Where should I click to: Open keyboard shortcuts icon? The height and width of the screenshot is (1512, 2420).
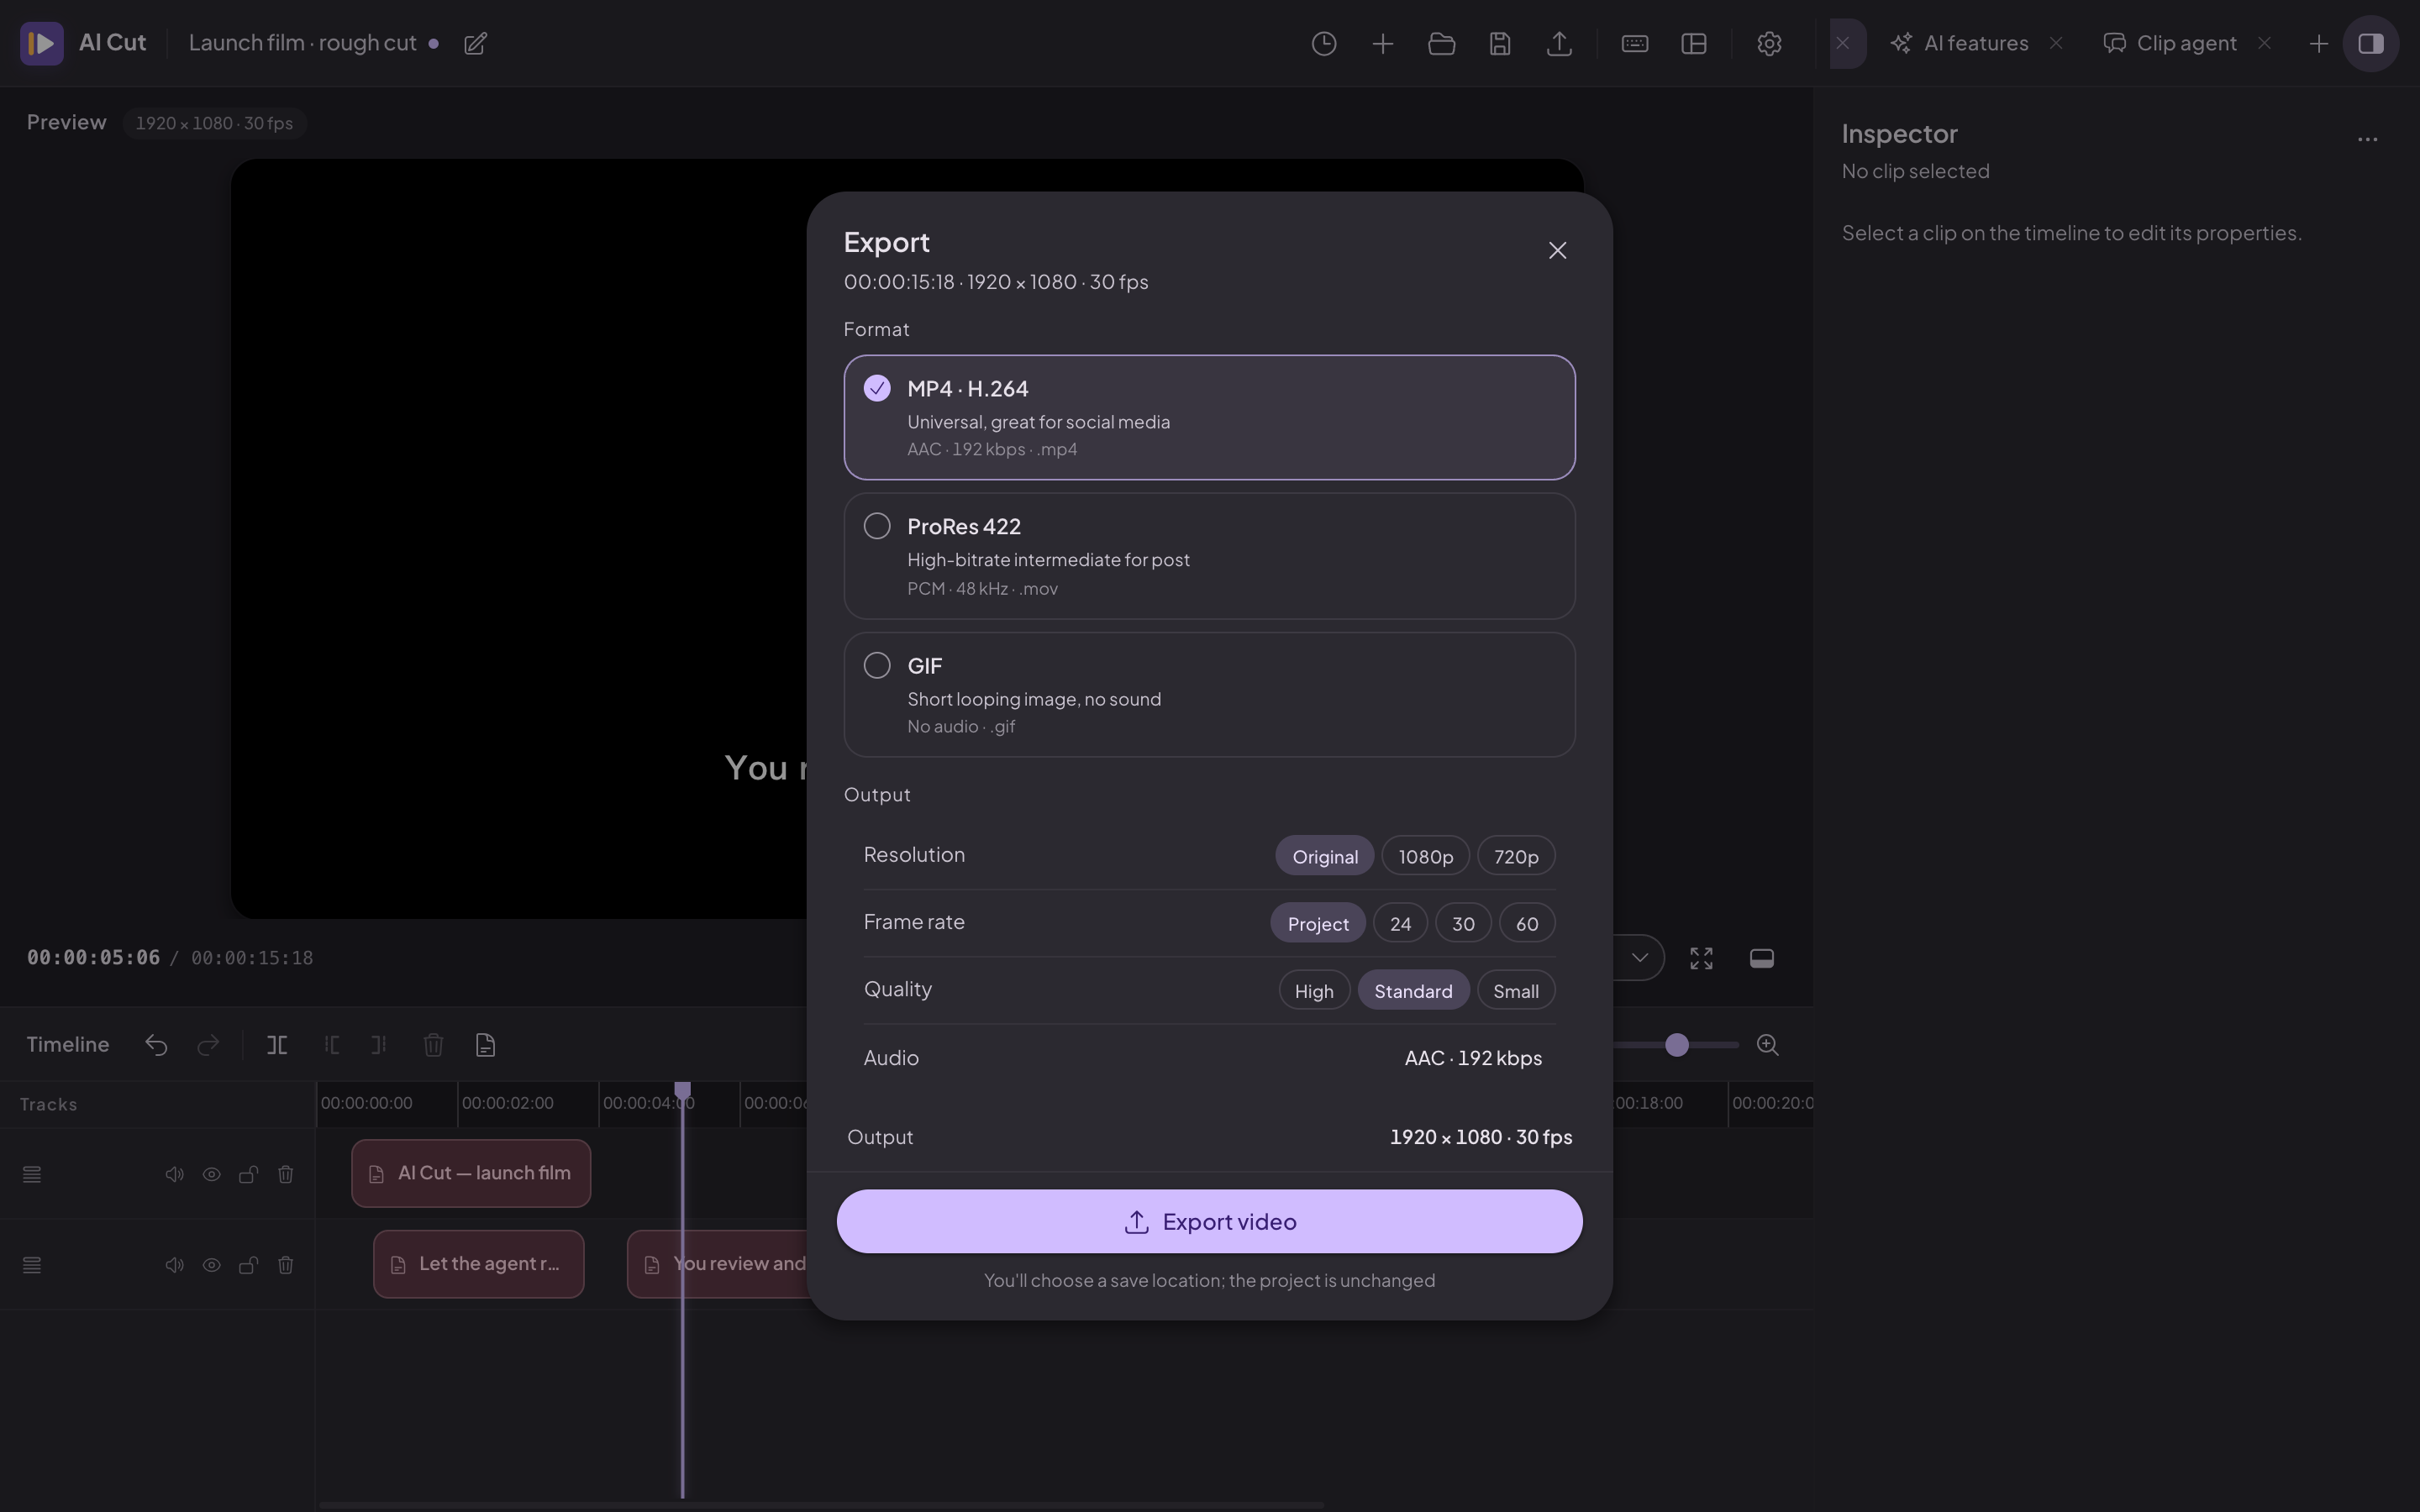[1634, 43]
